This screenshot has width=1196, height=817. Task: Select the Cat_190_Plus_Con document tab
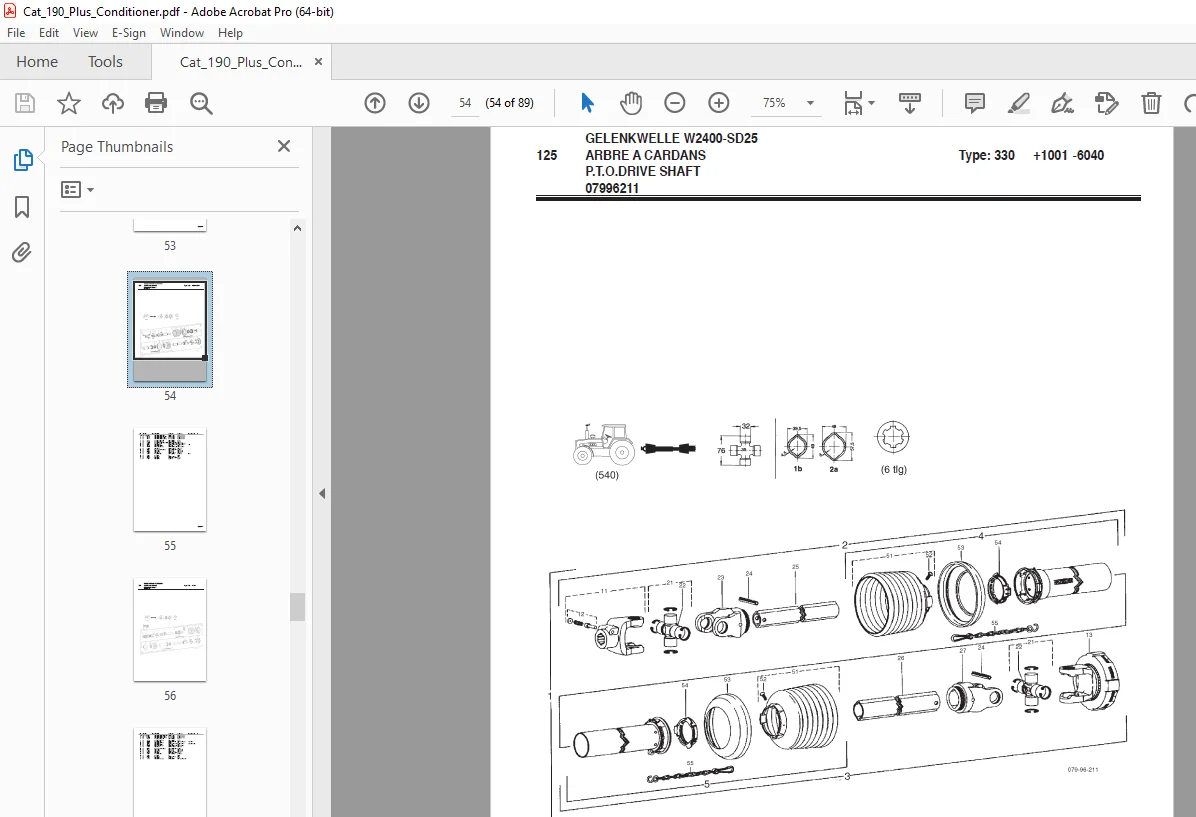[x=241, y=62]
